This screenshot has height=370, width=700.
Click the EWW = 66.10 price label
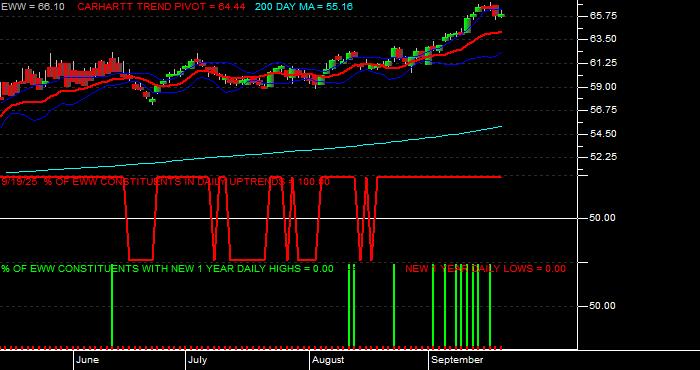(x=33, y=7)
